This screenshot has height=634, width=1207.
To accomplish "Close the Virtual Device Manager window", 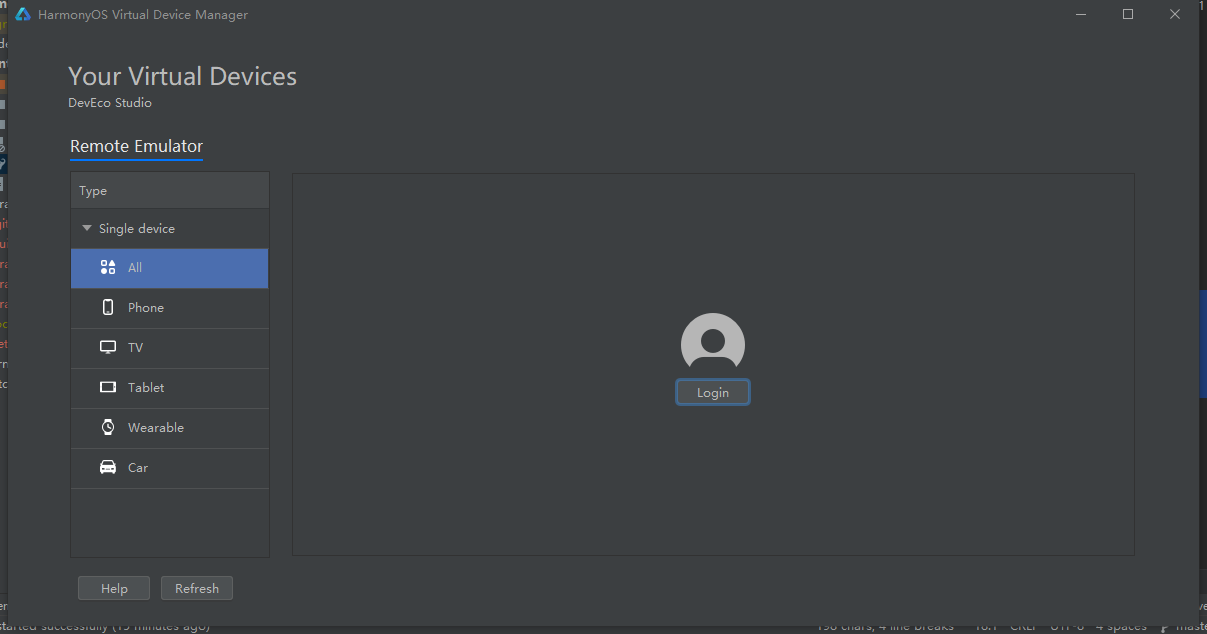I will pos(1175,14).
